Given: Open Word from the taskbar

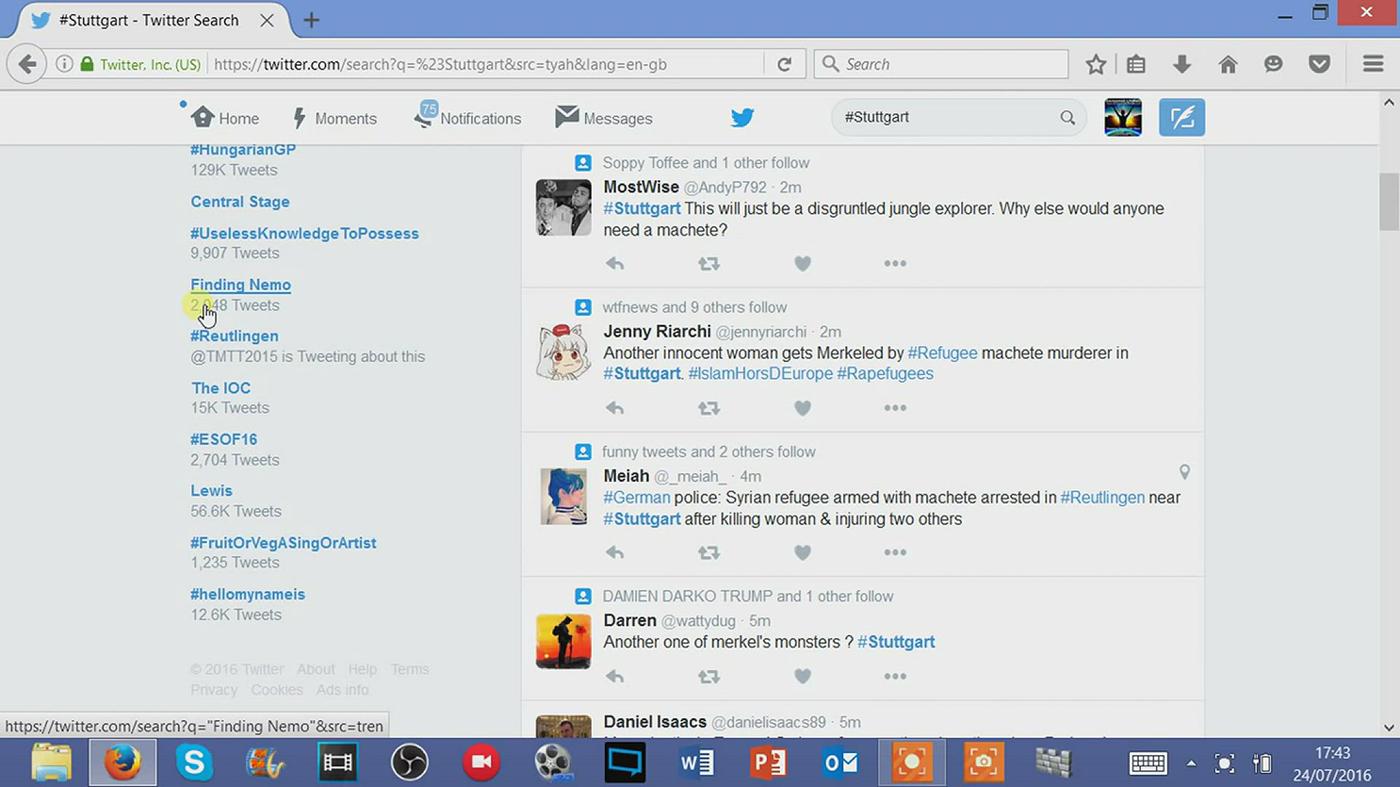Looking at the screenshot, I should [696, 763].
